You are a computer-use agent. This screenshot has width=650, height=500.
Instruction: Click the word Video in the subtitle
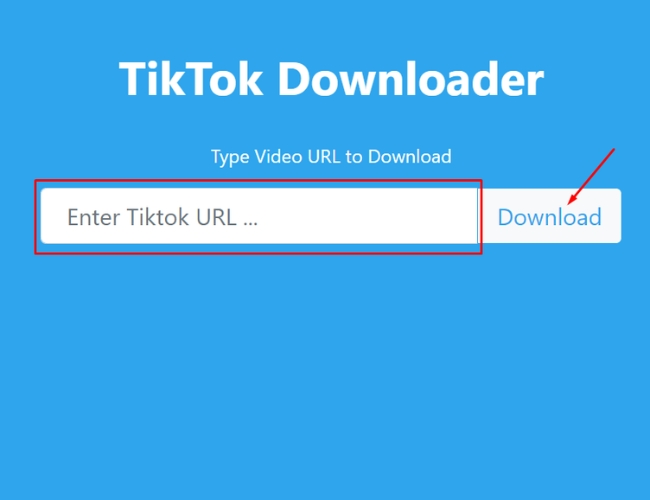click(x=278, y=156)
